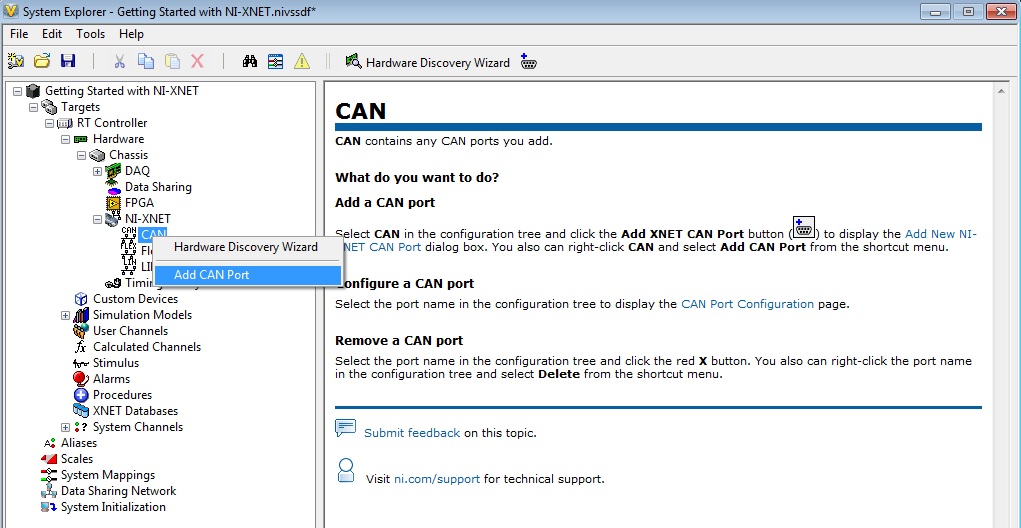Follow the CAN Port Configuration link
The height and width of the screenshot is (528, 1021).
click(747, 304)
